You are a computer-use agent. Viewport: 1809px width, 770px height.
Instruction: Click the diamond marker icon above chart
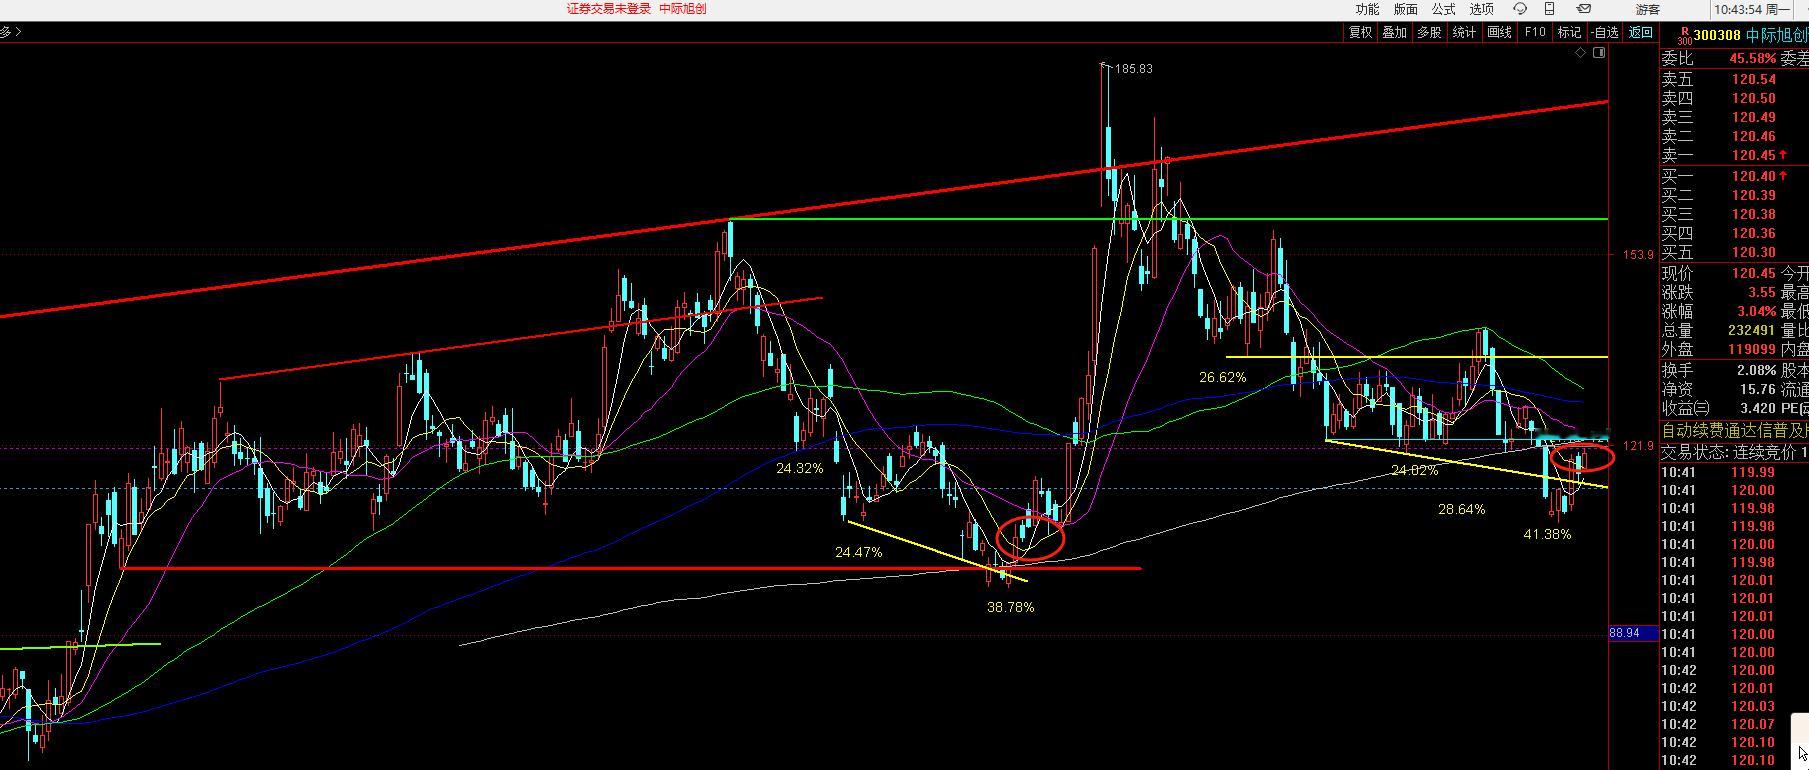point(1580,52)
